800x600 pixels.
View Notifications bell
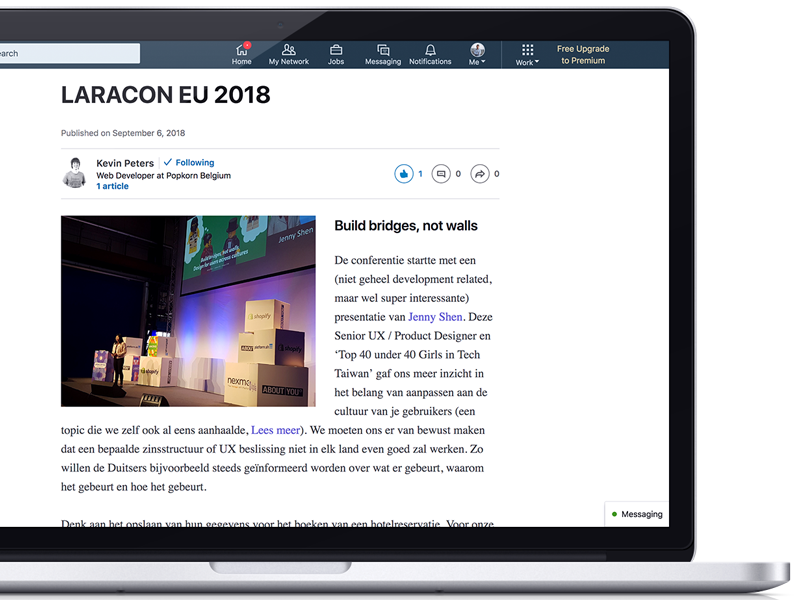430,54
